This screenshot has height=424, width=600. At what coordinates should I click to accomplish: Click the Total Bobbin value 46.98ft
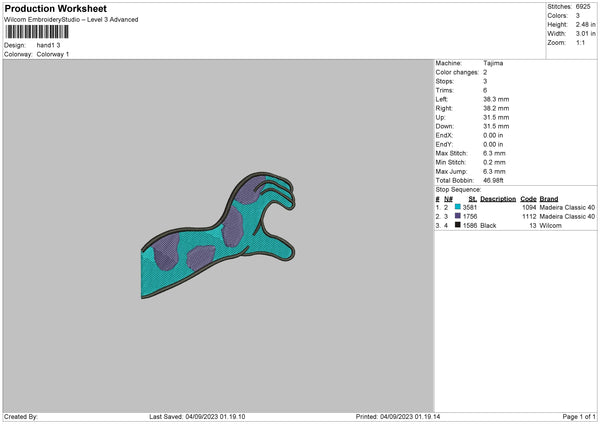[x=493, y=180]
